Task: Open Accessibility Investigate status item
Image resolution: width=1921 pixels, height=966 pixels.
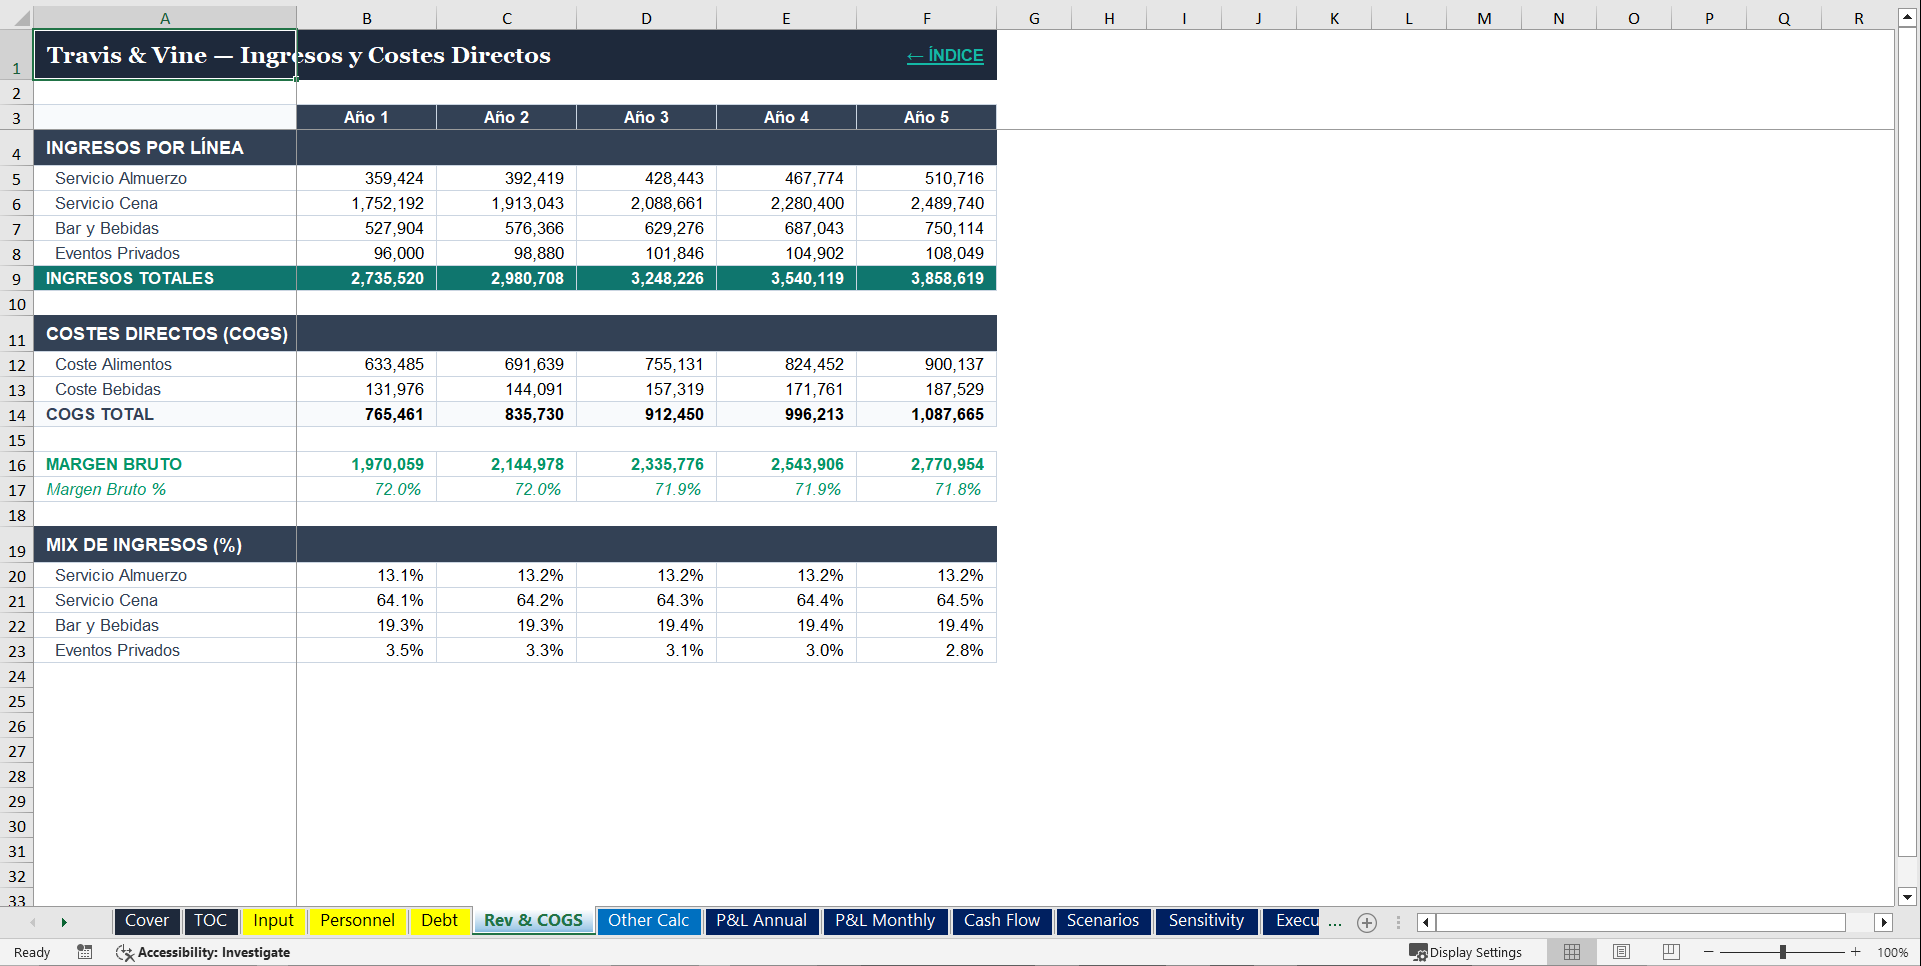Action: pos(203,952)
